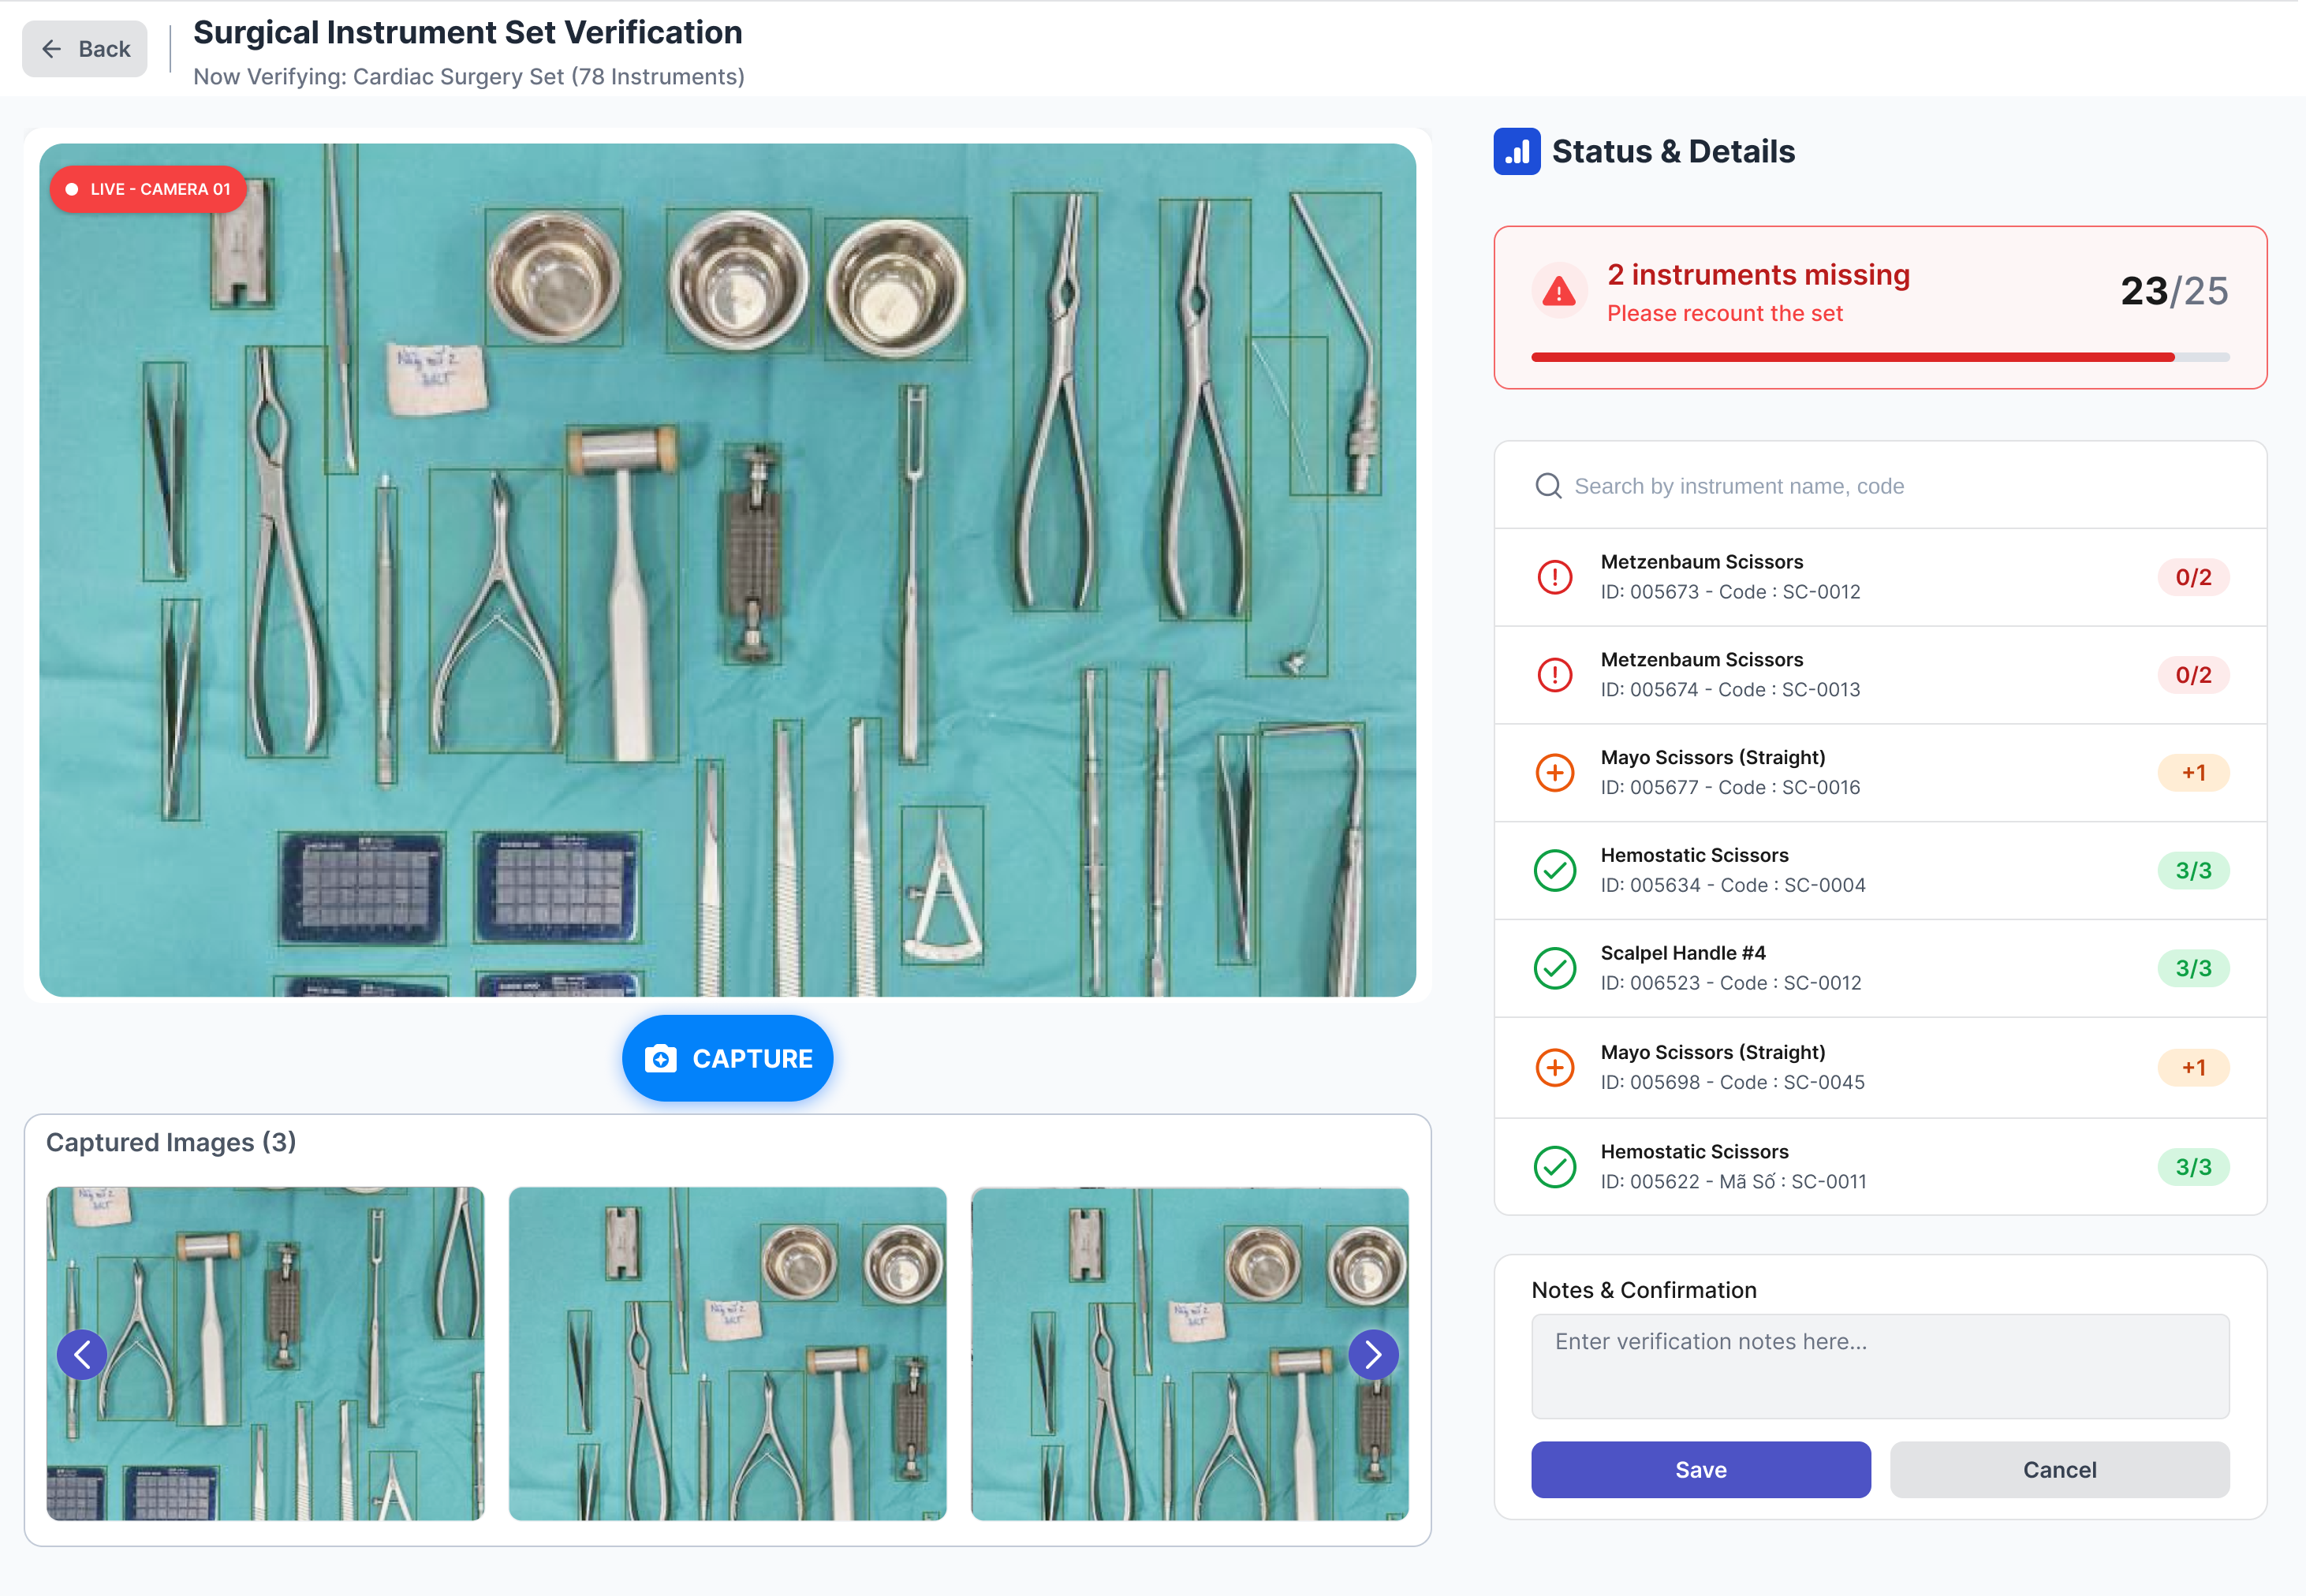Click plus icon for Mayo Scissors SC-0045

pos(1555,1067)
